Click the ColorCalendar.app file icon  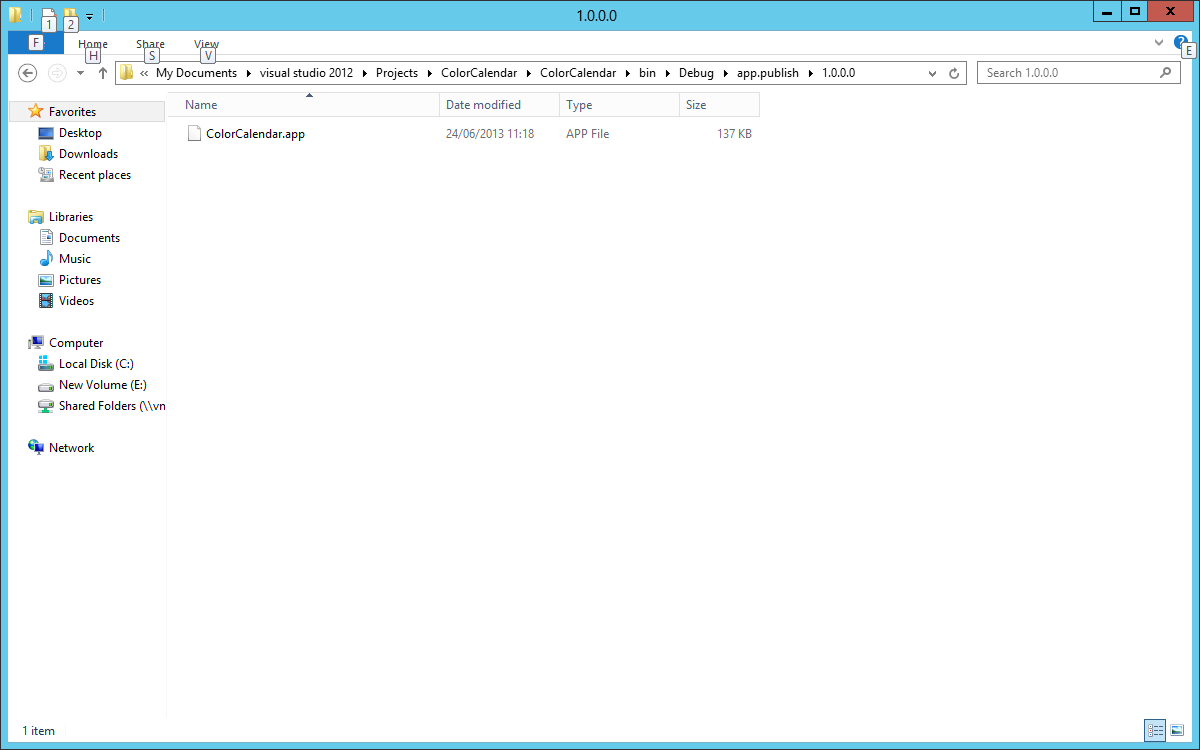pos(195,133)
